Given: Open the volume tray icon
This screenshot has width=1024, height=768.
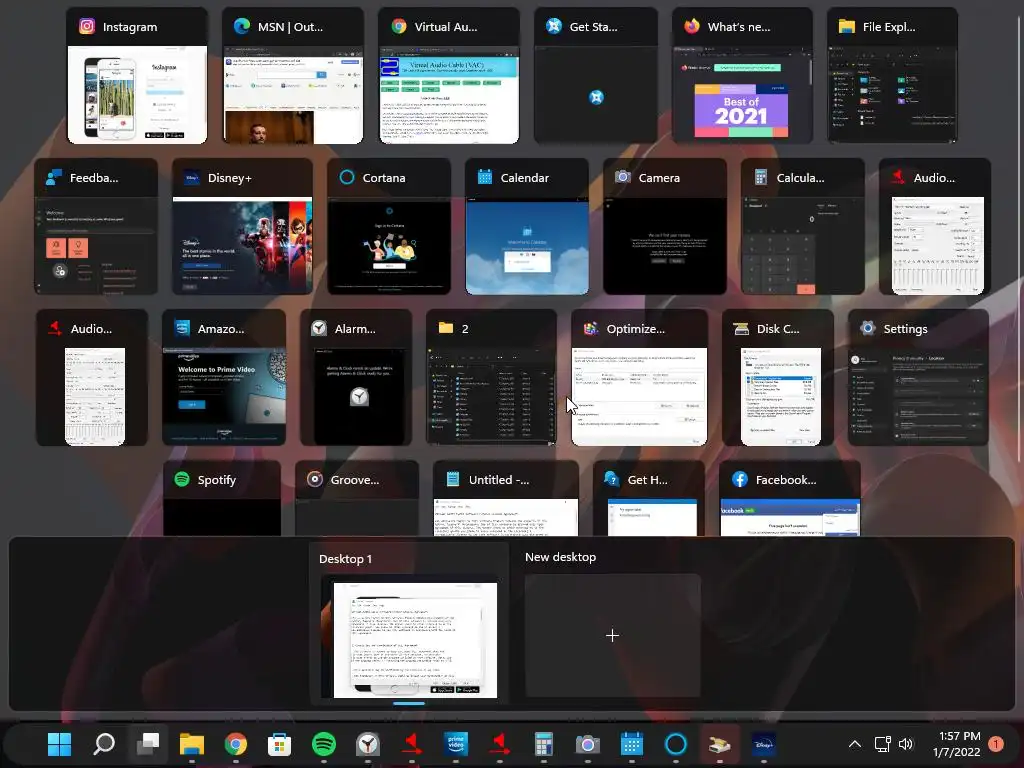Looking at the screenshot, I should tap(906, 744).
